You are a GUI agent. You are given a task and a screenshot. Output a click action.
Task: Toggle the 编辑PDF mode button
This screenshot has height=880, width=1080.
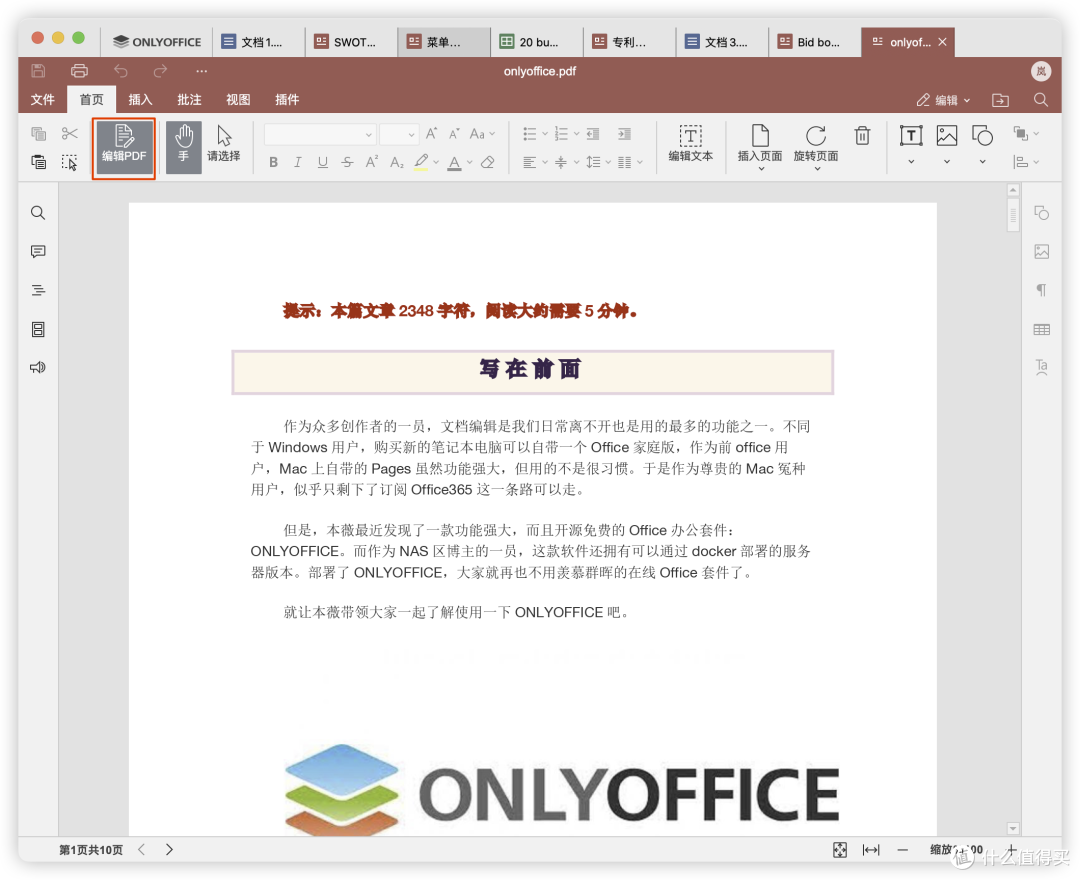pyautogui.click(x=124, y=147)
